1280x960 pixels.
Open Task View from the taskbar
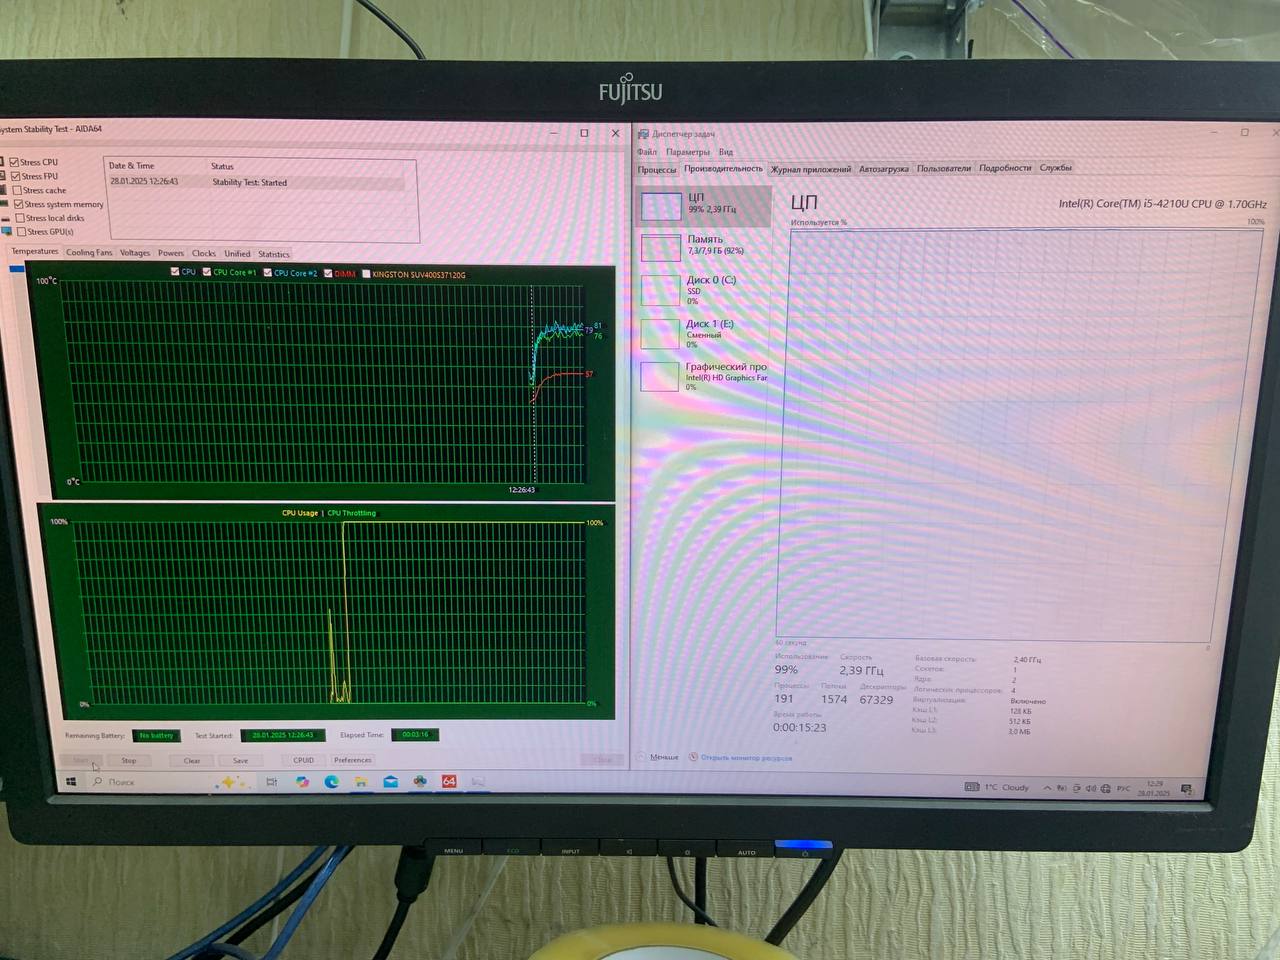(271, 782)
